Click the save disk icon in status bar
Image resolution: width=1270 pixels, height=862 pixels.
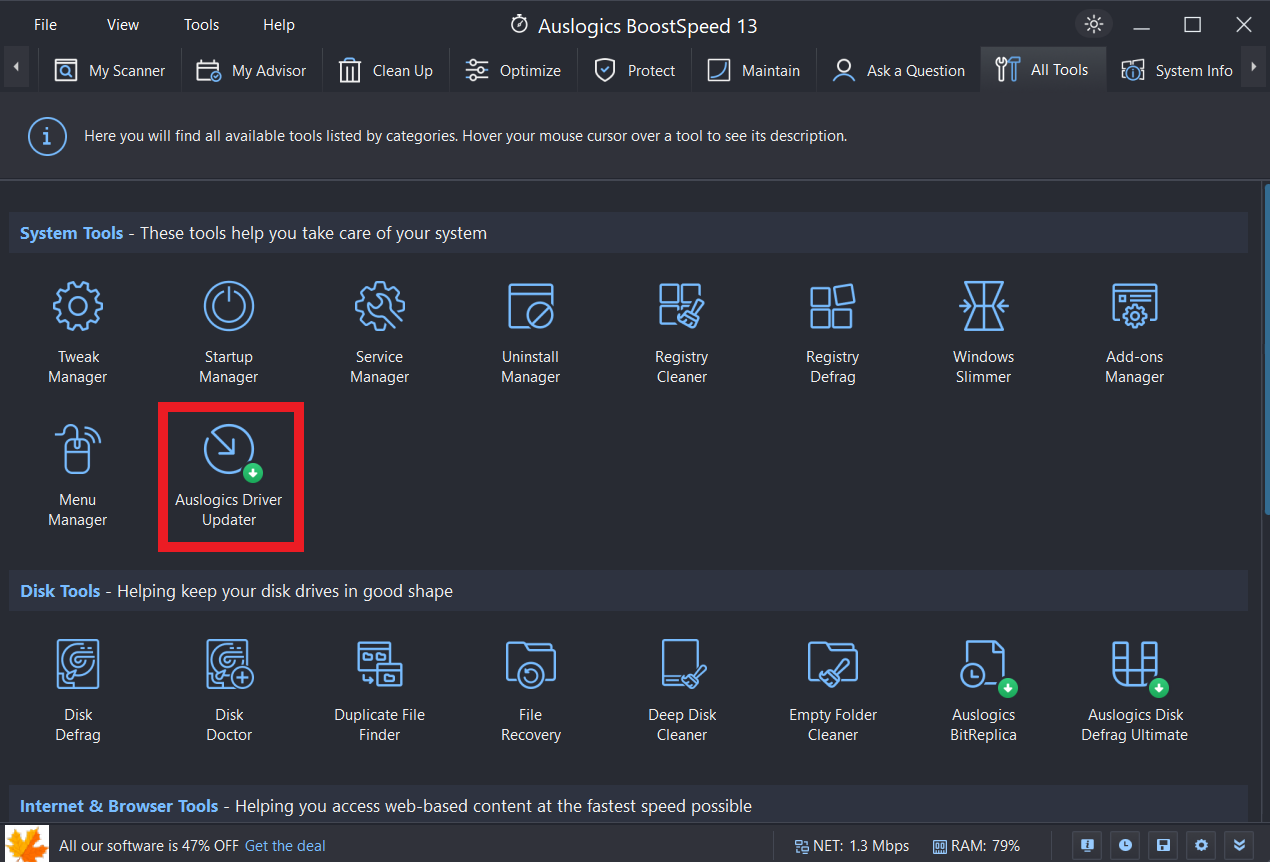tap(1163, 845)
